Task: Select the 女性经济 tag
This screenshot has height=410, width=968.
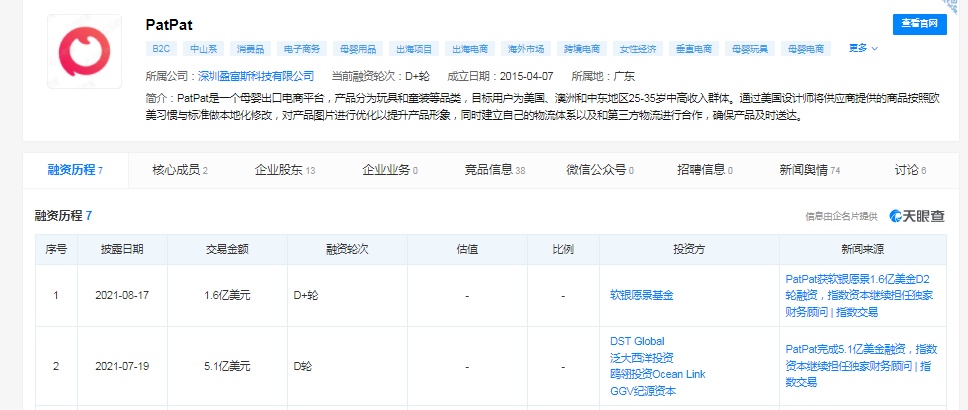Action: click(x=638, y=49)
